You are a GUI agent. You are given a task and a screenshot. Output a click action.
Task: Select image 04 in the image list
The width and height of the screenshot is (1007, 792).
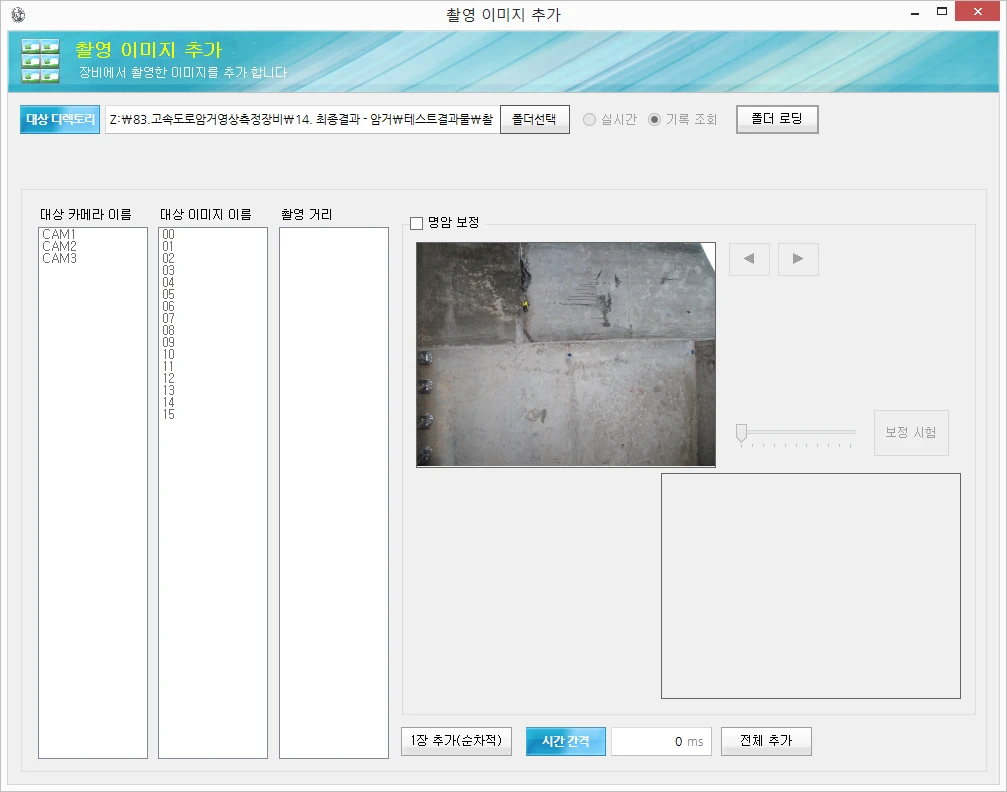point(168,283)
